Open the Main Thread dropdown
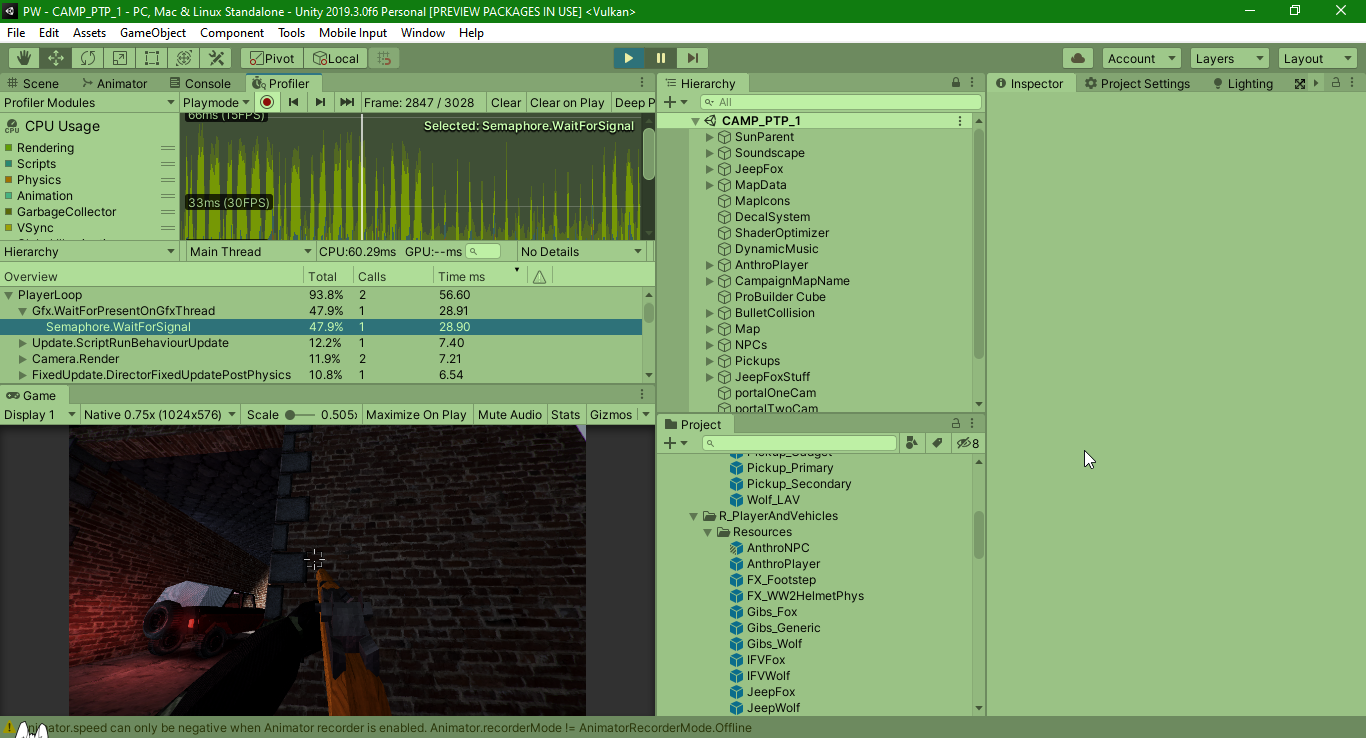Screen dimensions: 1366x738 pyautogui.click(x=250, y=251)
